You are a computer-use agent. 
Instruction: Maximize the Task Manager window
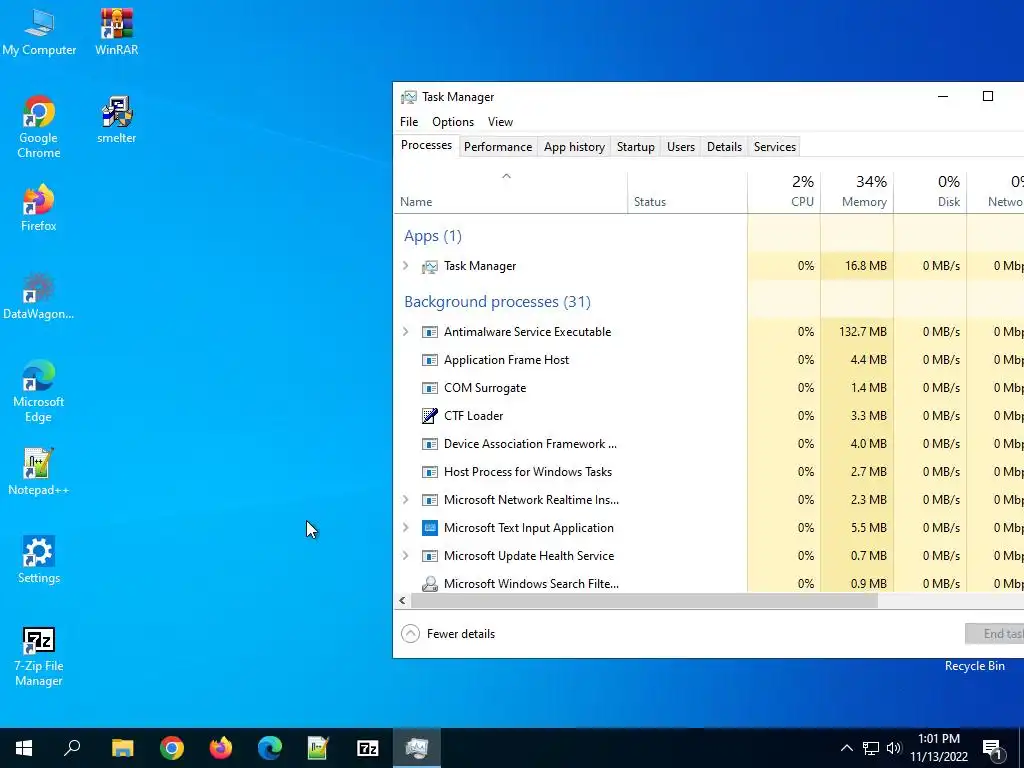coord(987,97)
